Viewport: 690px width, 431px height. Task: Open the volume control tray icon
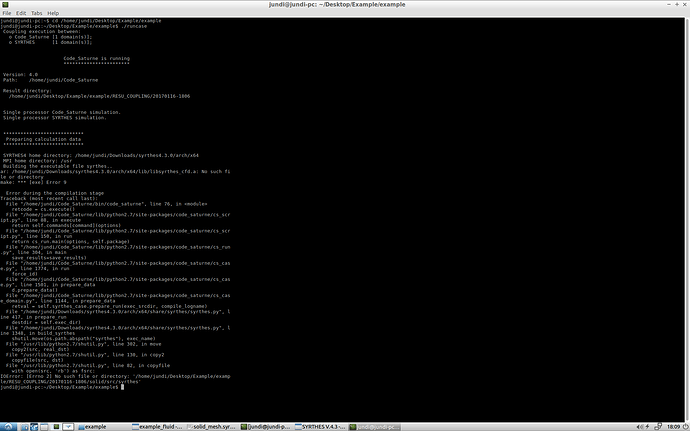click(x=641, y=427)
